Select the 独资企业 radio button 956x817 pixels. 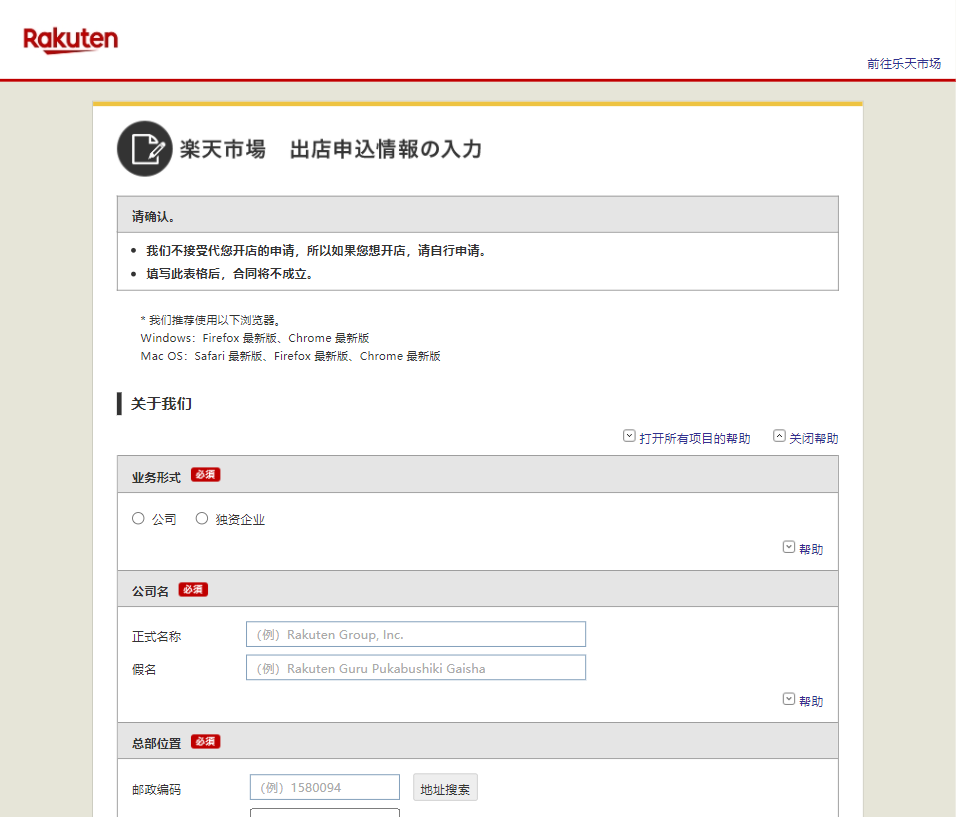[x=202, y=518]
